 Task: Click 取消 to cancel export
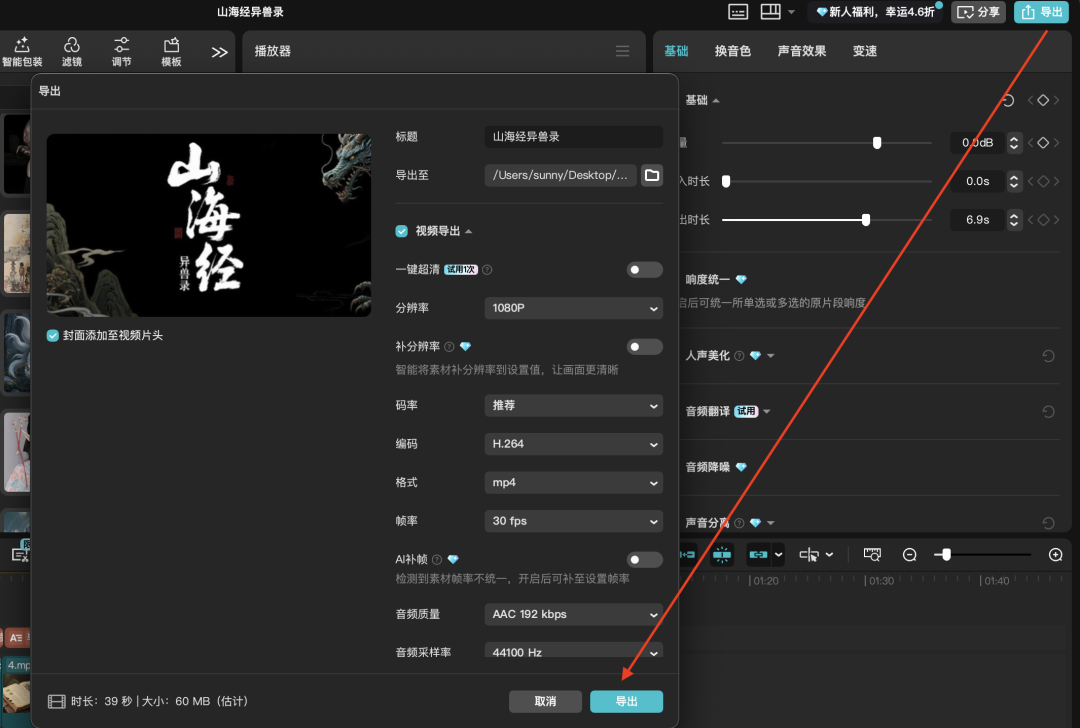[545, 701]
